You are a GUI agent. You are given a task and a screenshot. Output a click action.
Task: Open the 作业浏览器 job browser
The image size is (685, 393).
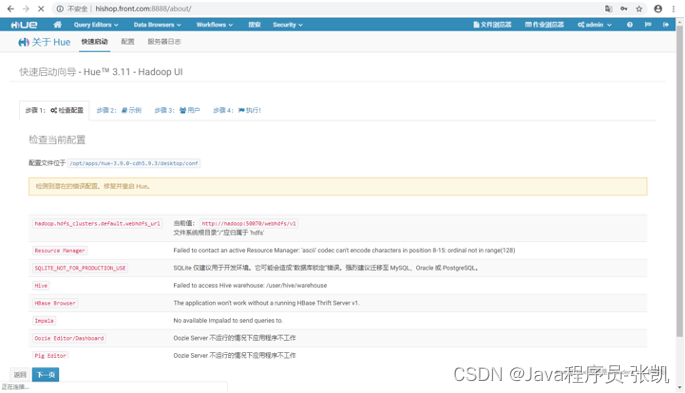pos(544,25)
